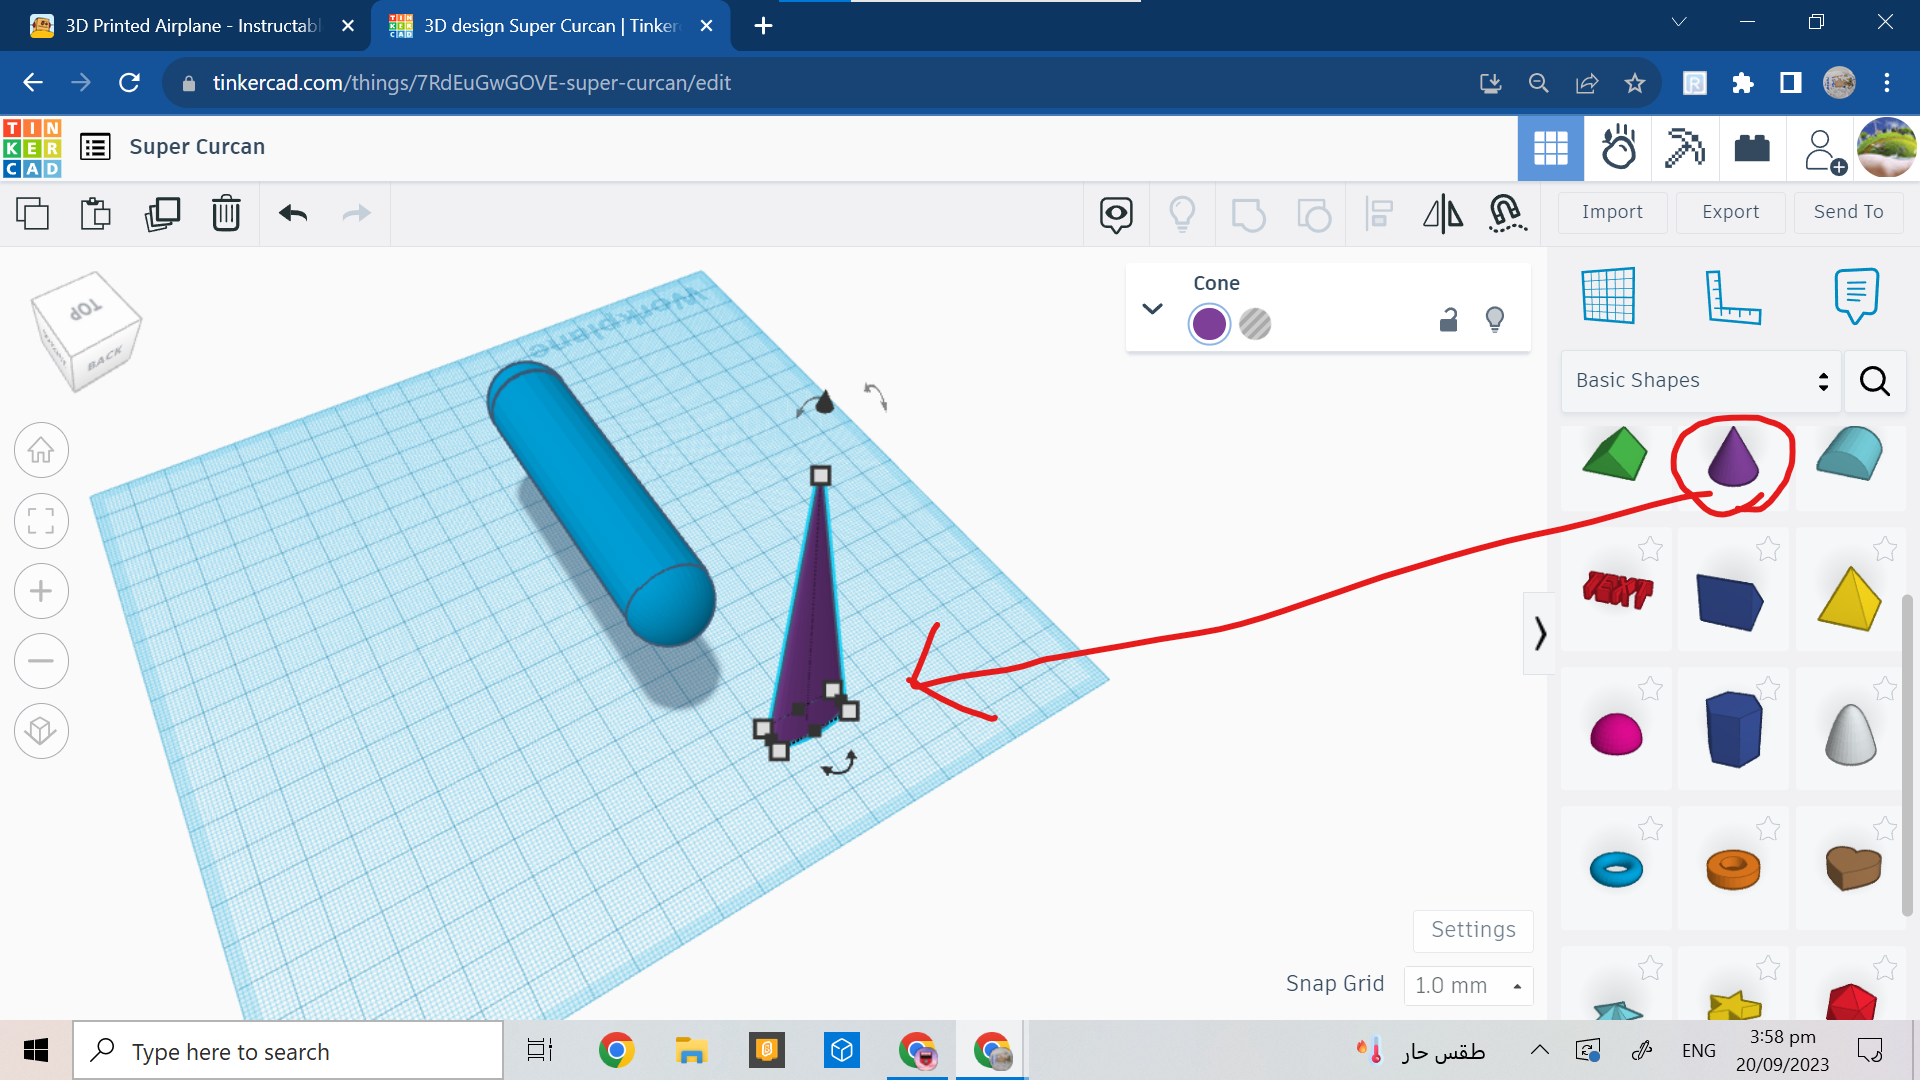Select the Mirror tool
Screen dimensions: 1920x1080
pos(1442,213)
